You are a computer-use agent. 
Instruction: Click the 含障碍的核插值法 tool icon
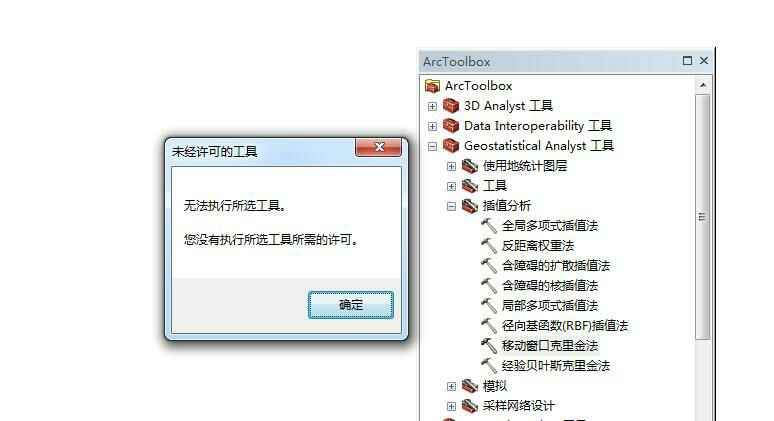[x=489, y=286]
